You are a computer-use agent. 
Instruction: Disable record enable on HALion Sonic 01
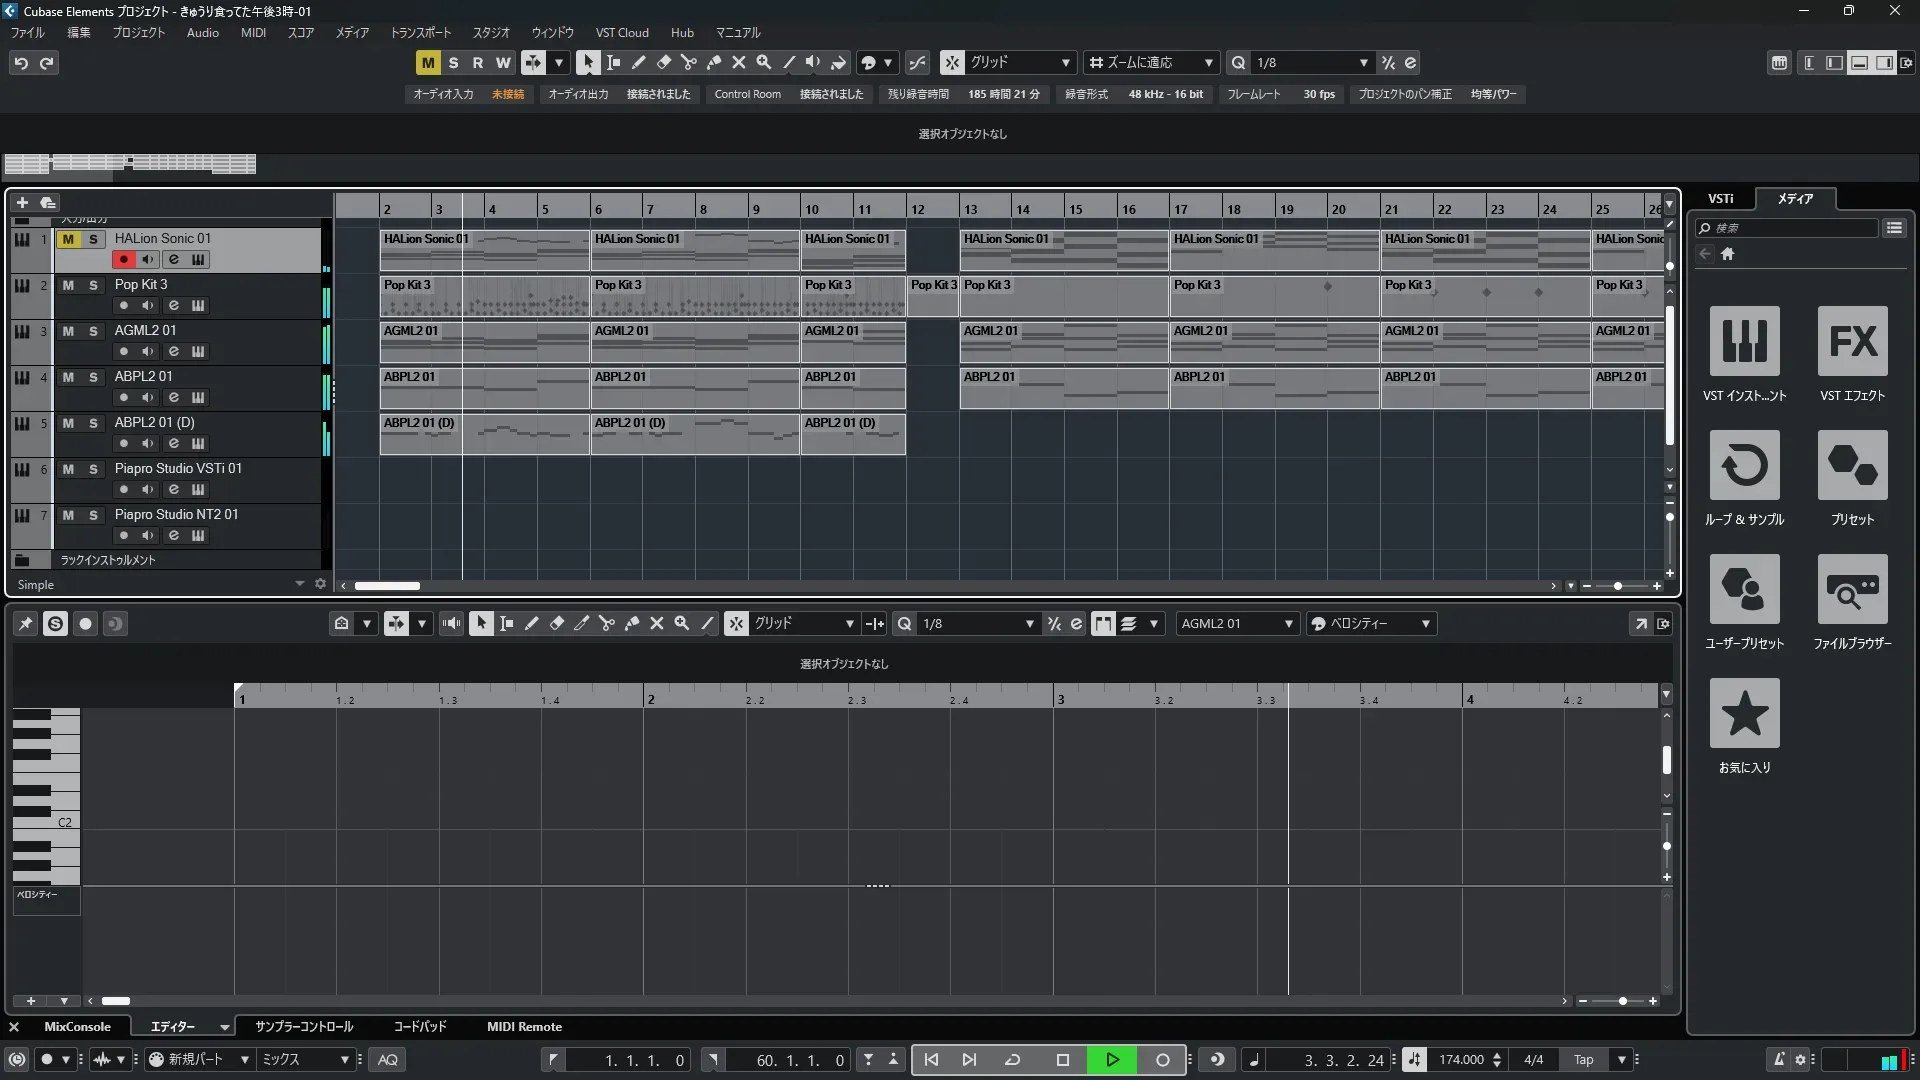[x=123, y=260]
